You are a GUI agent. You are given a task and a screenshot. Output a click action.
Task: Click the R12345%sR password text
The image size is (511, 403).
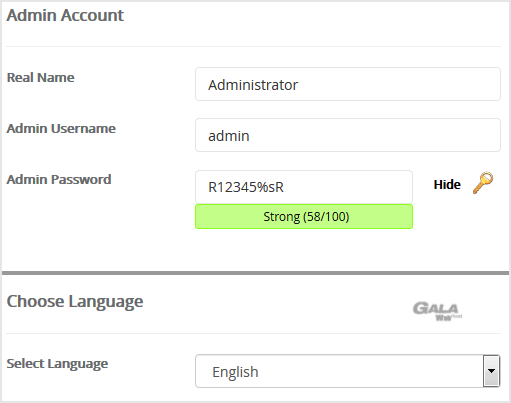246,187
